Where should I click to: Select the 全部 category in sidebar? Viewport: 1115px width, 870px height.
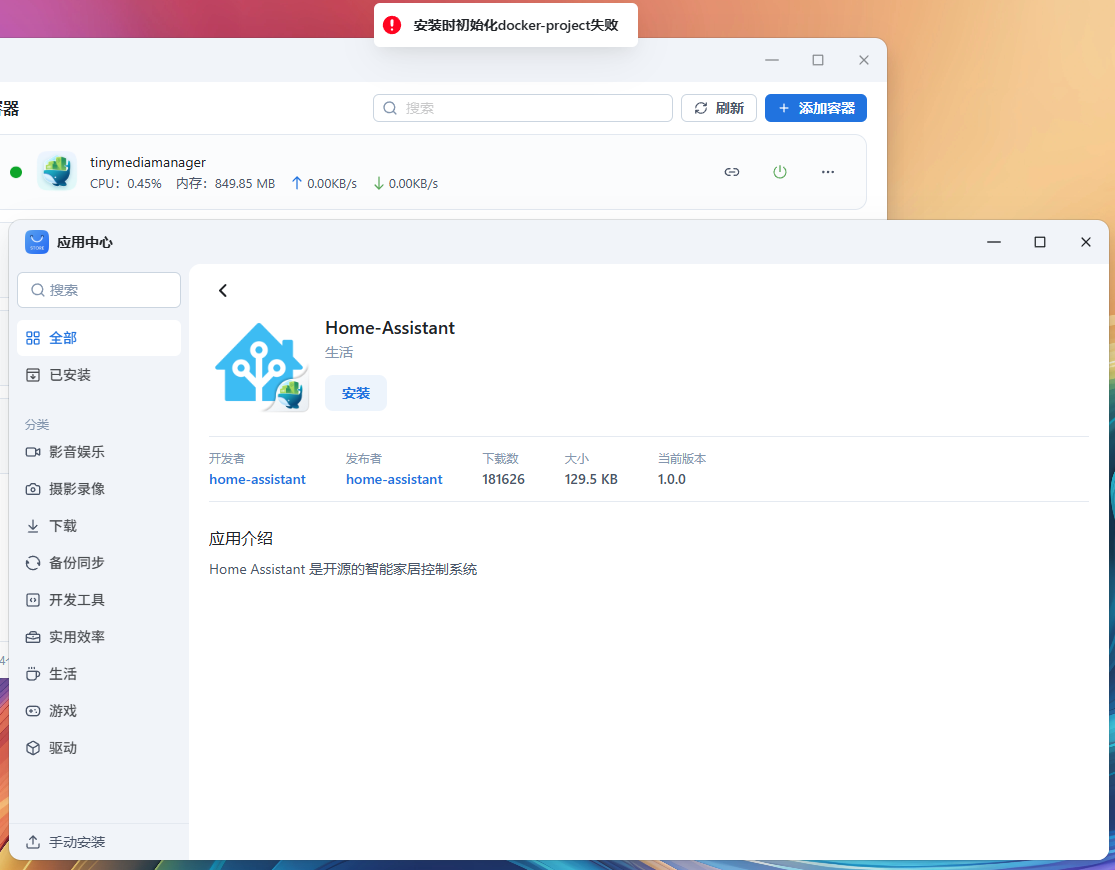(99, 338)
